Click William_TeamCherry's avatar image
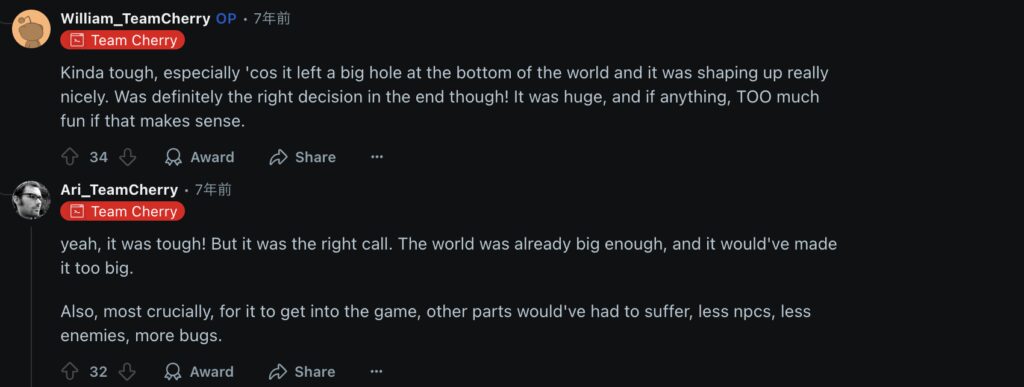 tap(31, 29)
